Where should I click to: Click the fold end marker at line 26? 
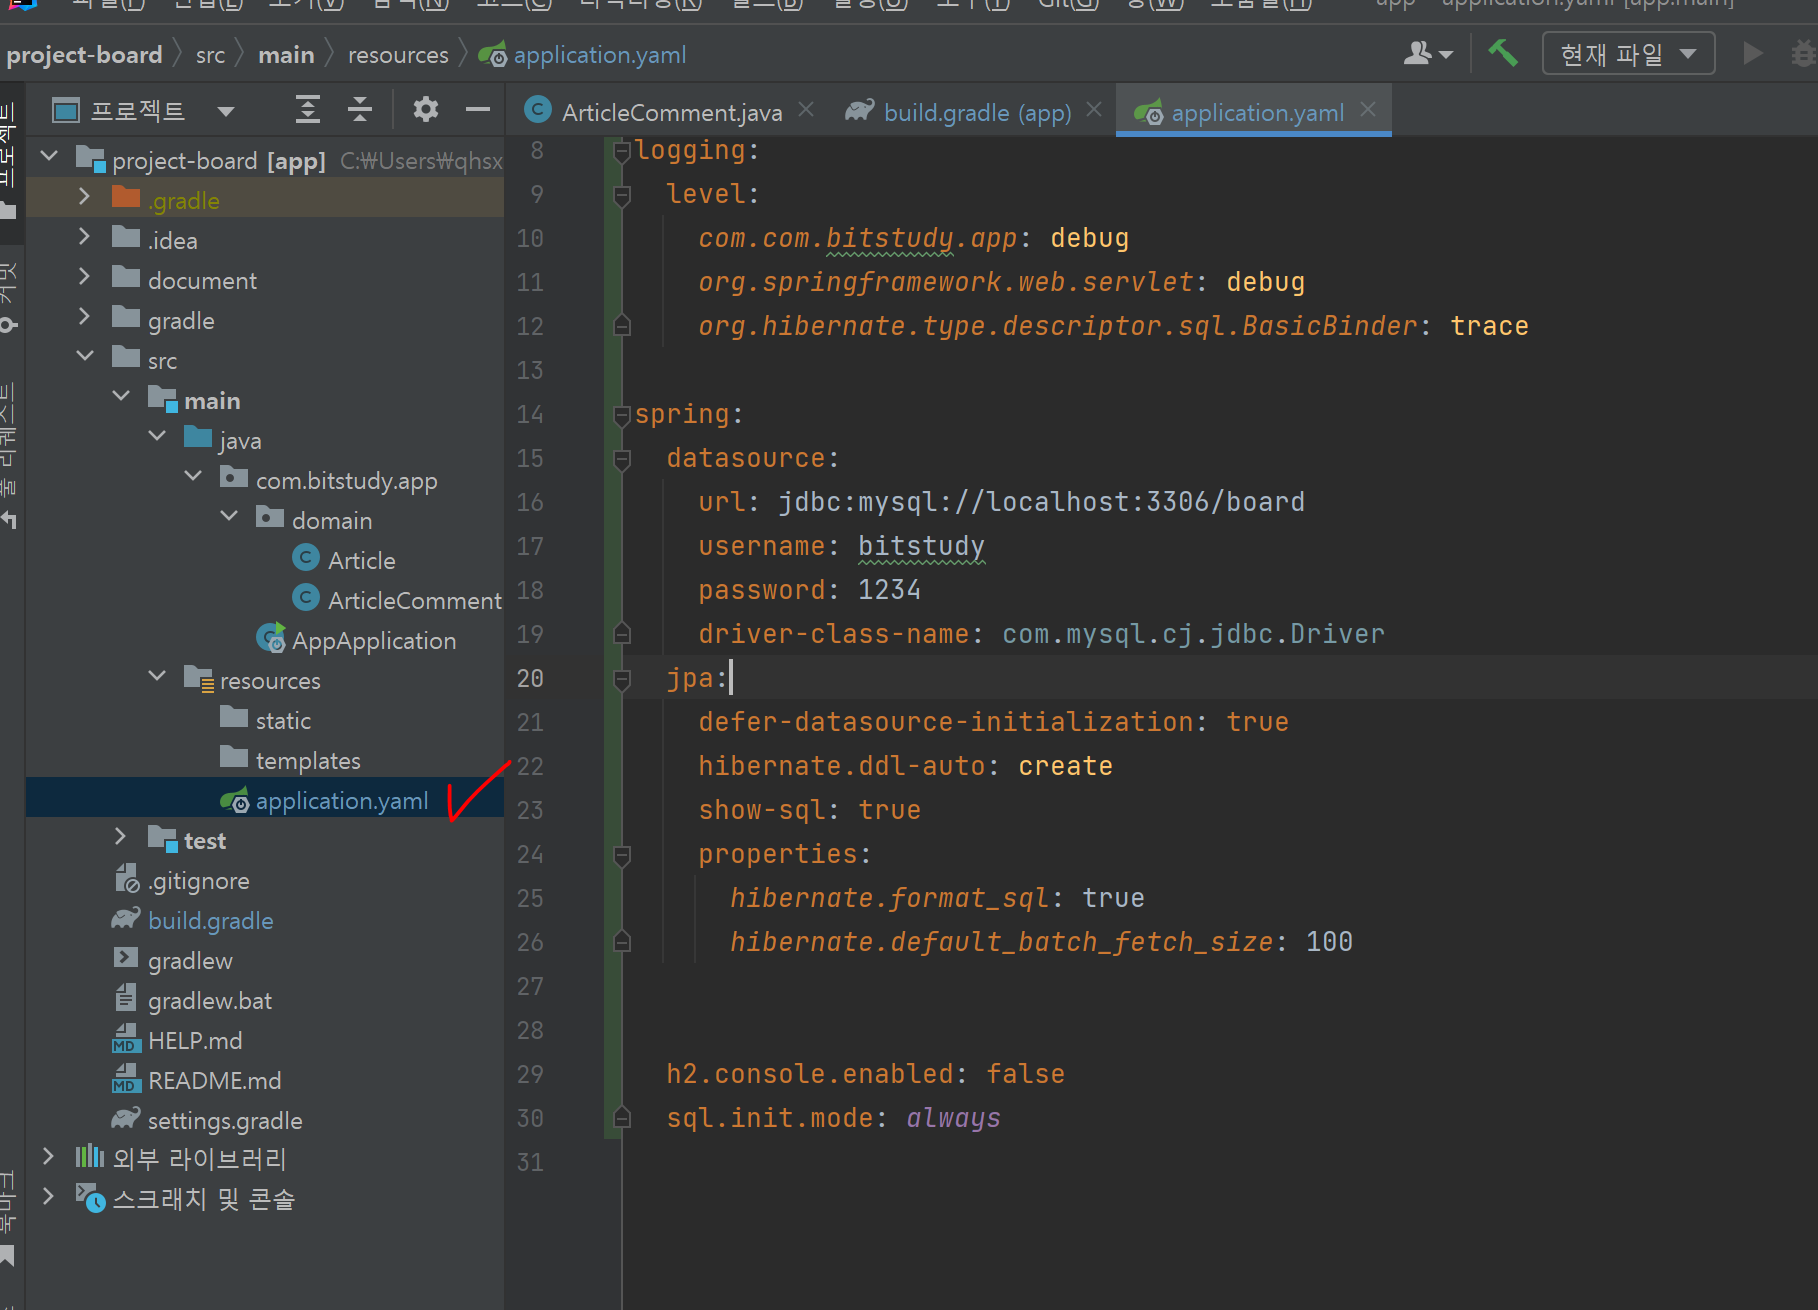click(x=622, y=941)
